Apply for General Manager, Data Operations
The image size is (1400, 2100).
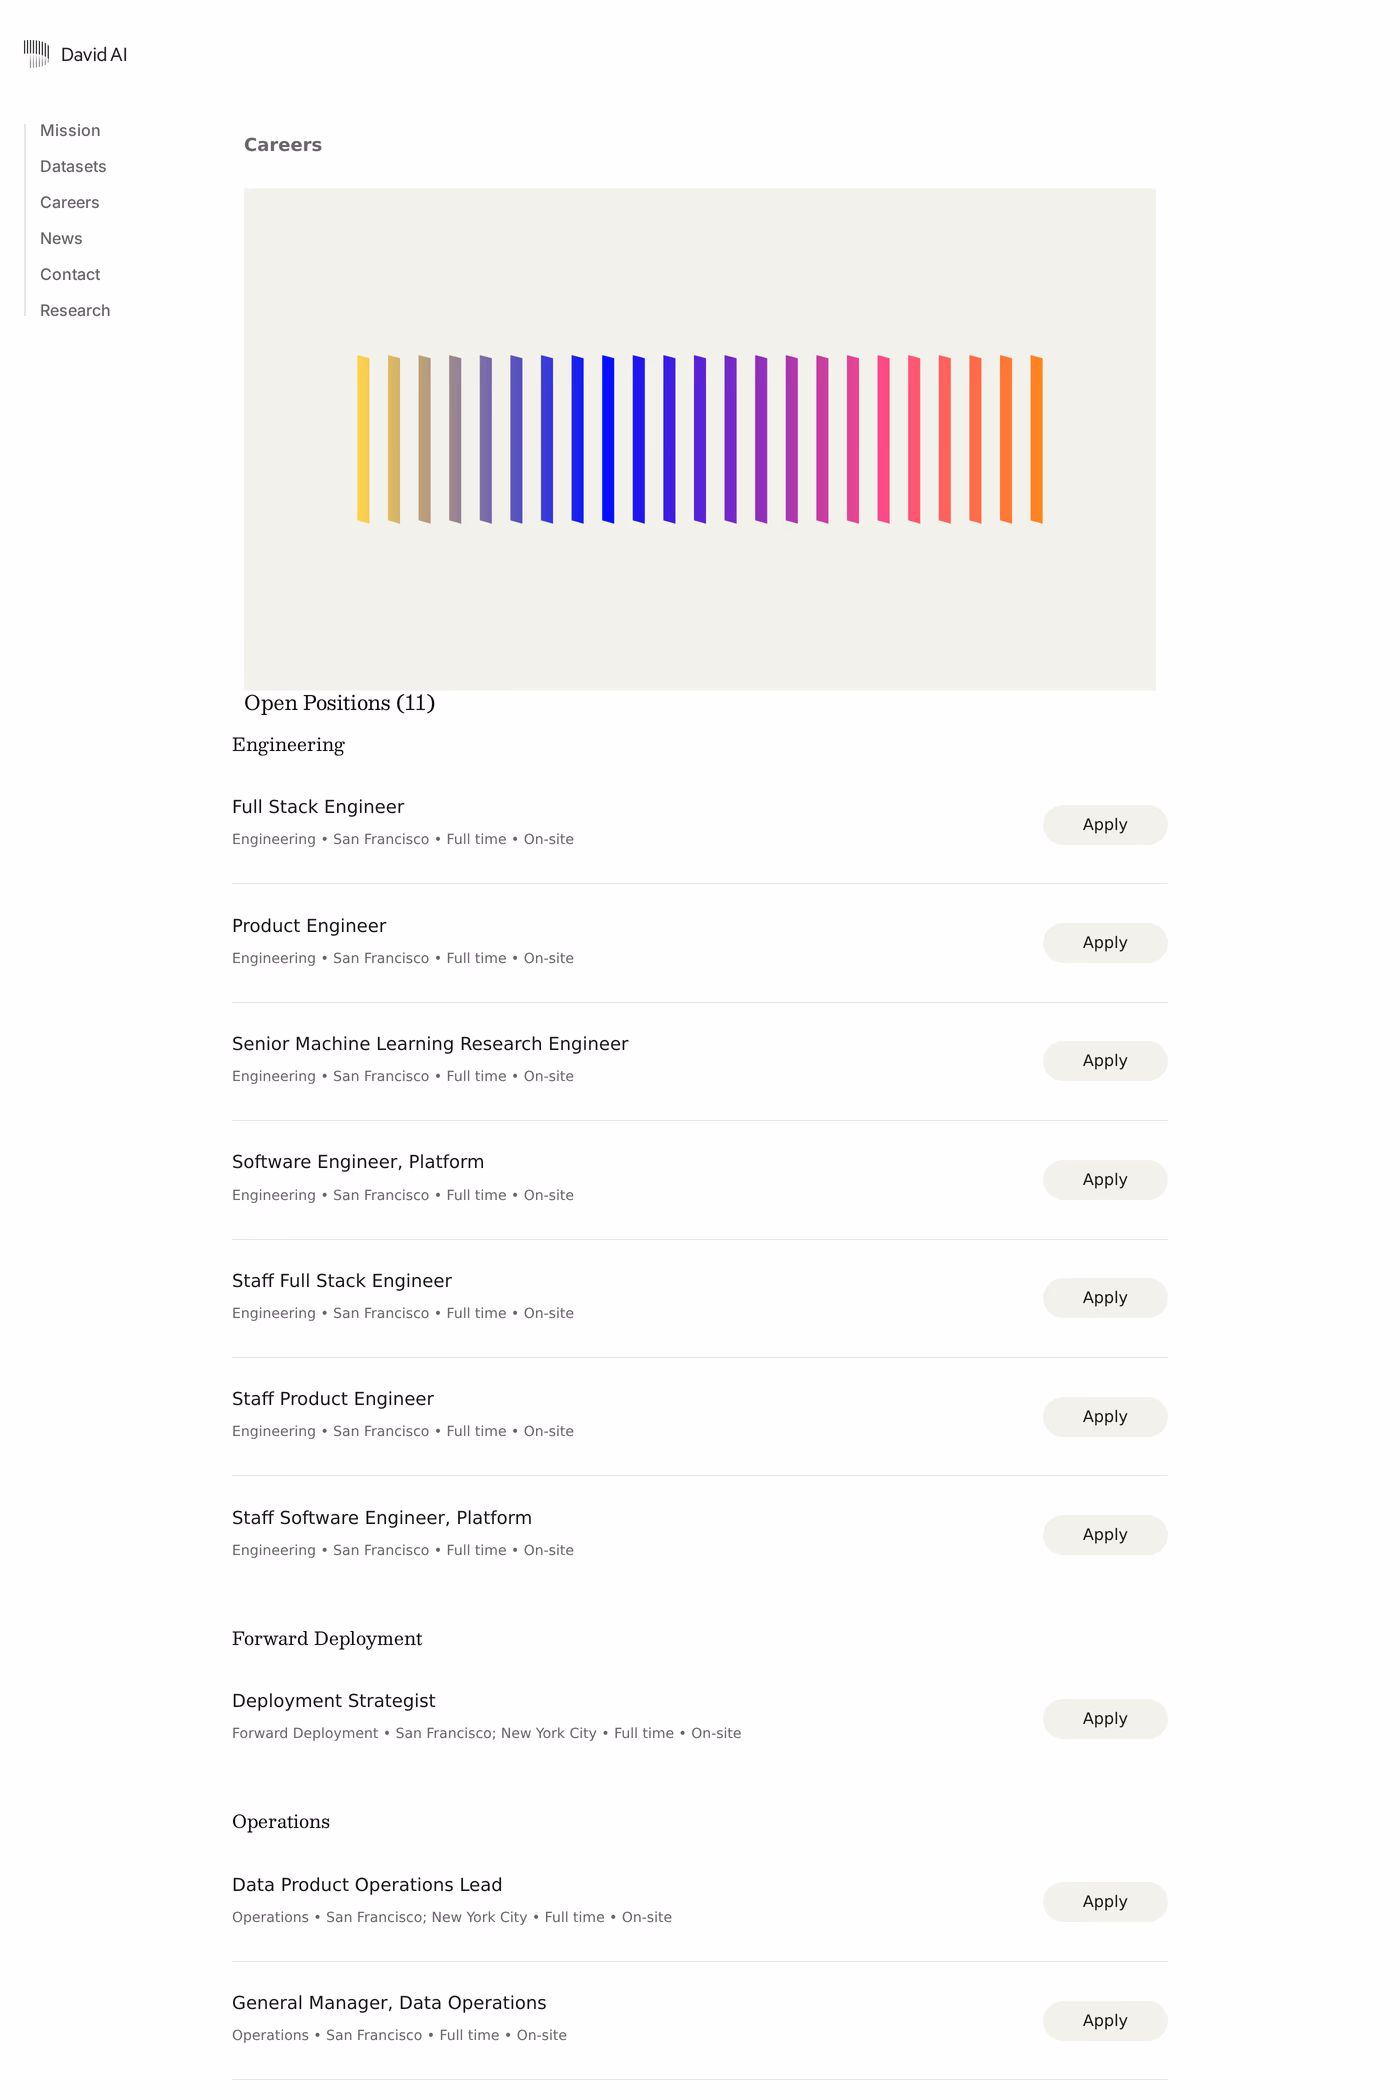(x=1105, y=2021)
